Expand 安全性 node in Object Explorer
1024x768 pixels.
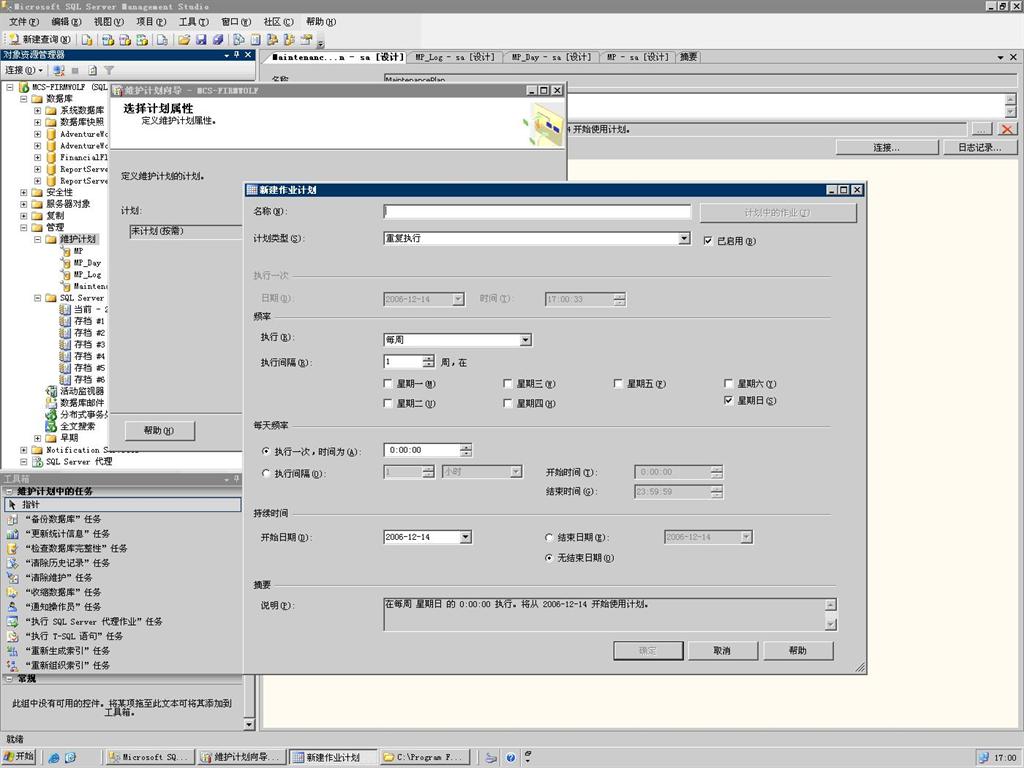point(24,193)
